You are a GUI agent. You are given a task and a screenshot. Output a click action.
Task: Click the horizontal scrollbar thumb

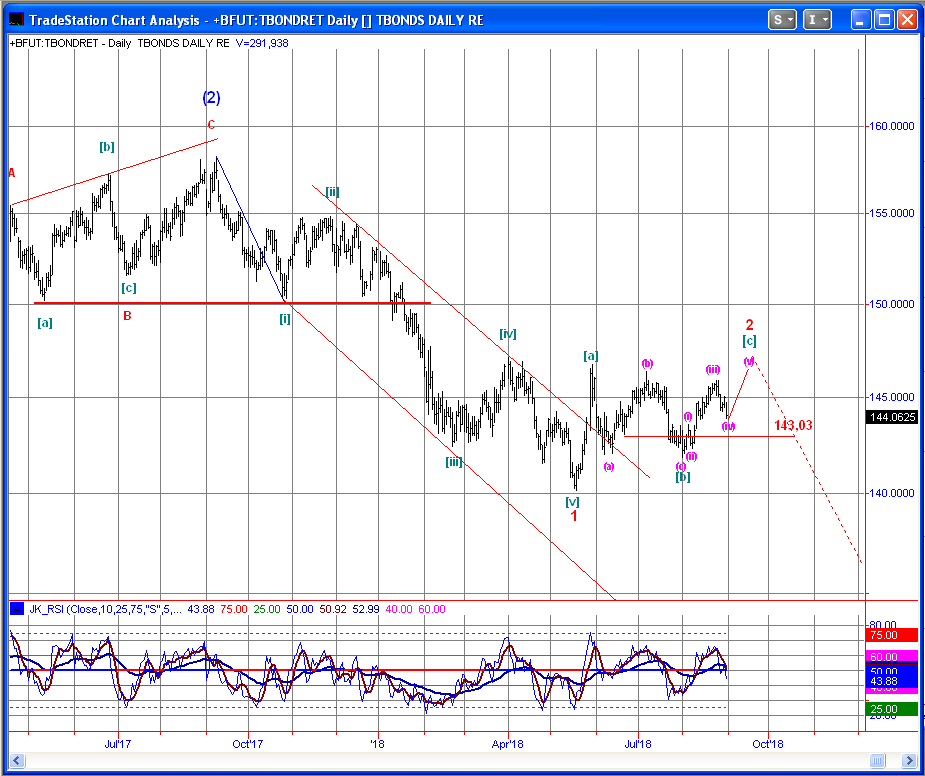tap(877, 760)
